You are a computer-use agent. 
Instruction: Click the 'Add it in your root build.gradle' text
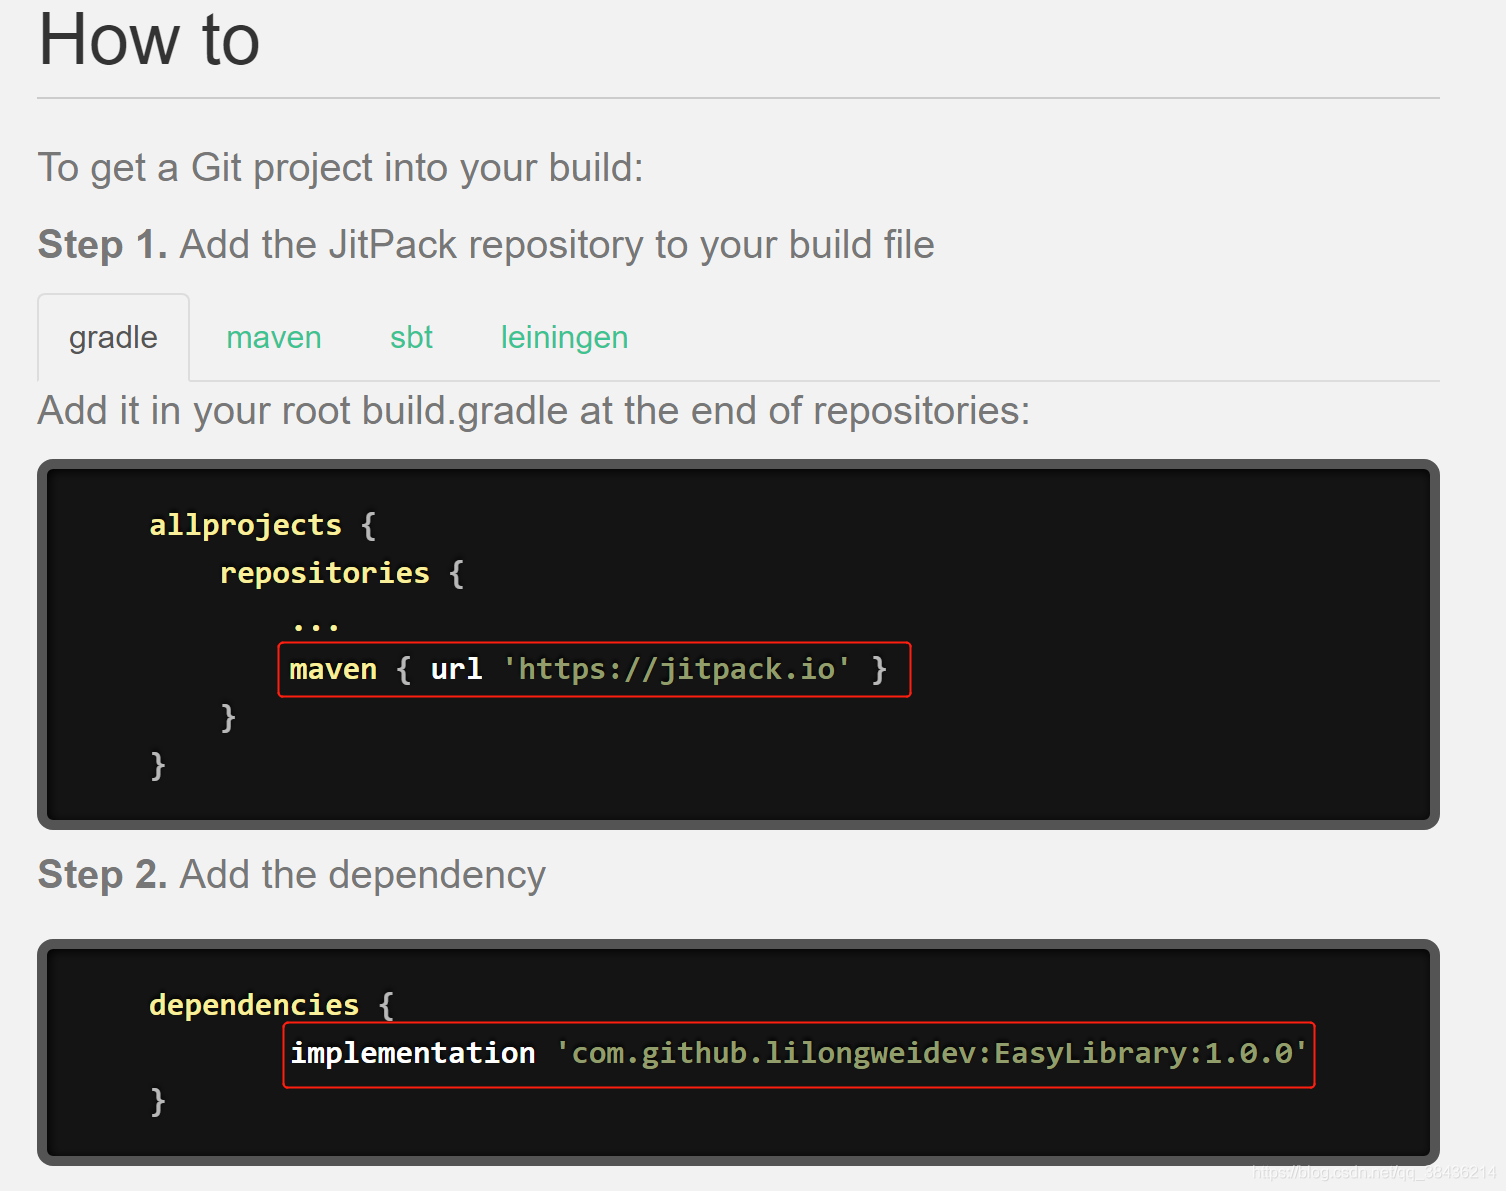pyautogui.click(x=533, y=410)
